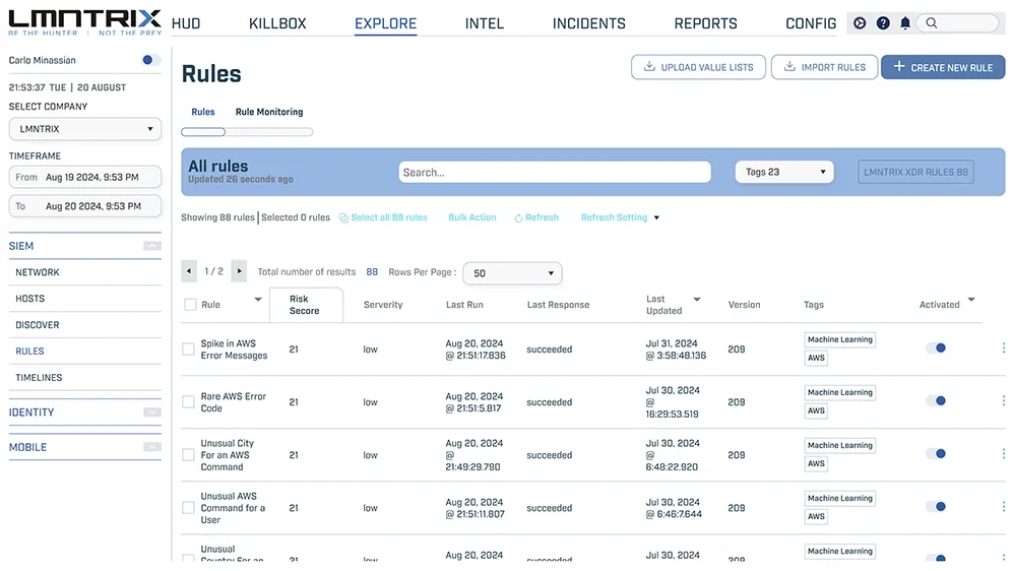The image size is (1013, 571).
Task: Tick the select-all Rule header checkbox
Action: pyautogui.click(x=190, y=305)
